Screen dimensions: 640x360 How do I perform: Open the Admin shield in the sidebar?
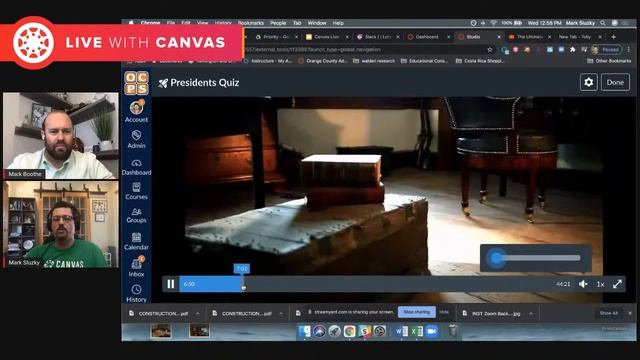click(136, 139)
